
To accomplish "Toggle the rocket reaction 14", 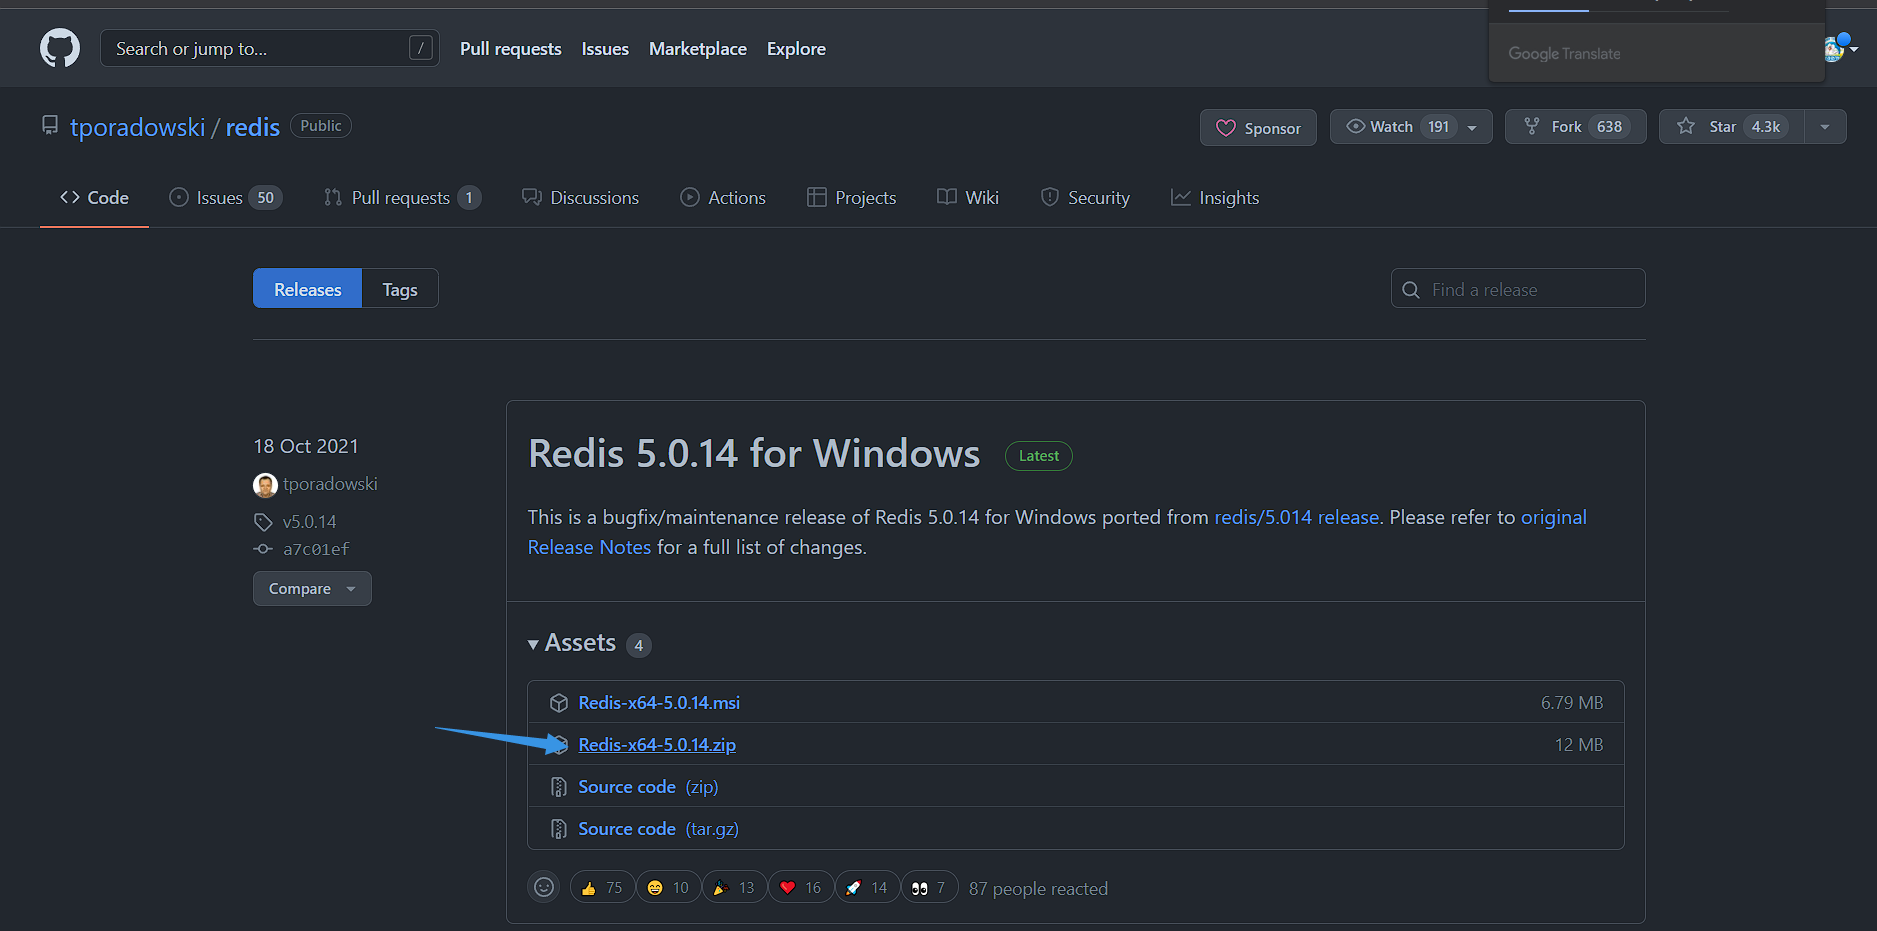I will [867, 887].
